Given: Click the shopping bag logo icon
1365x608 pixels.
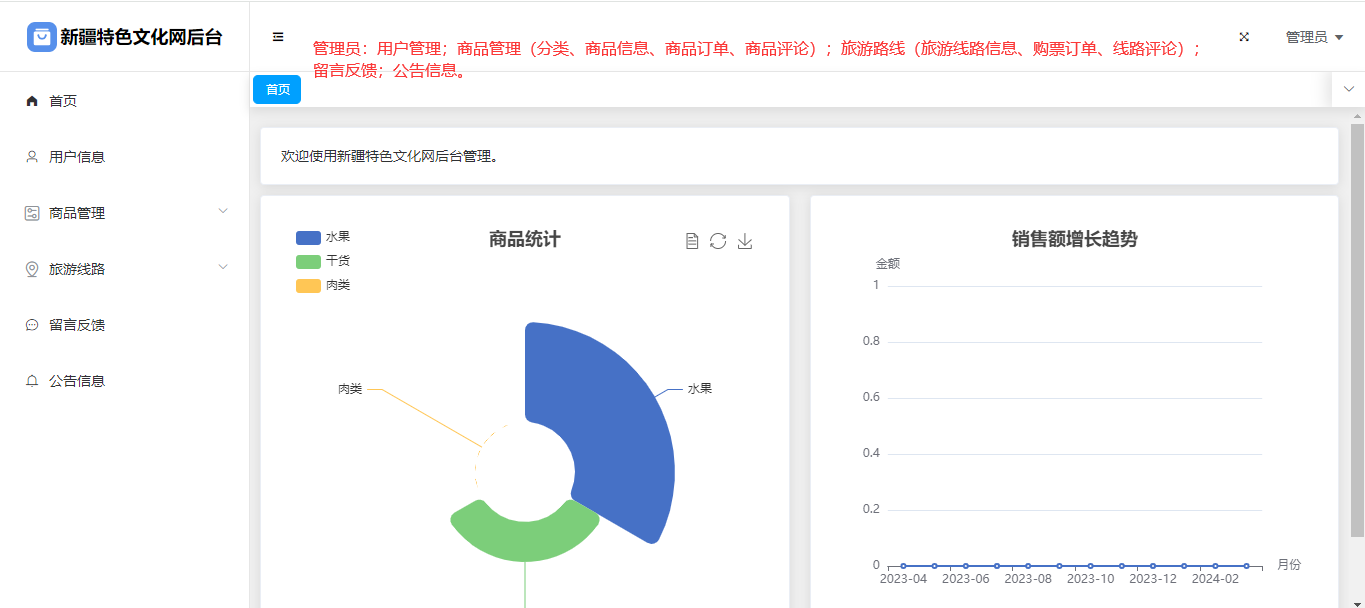Looking at the screenshot, I should [42, 37].
